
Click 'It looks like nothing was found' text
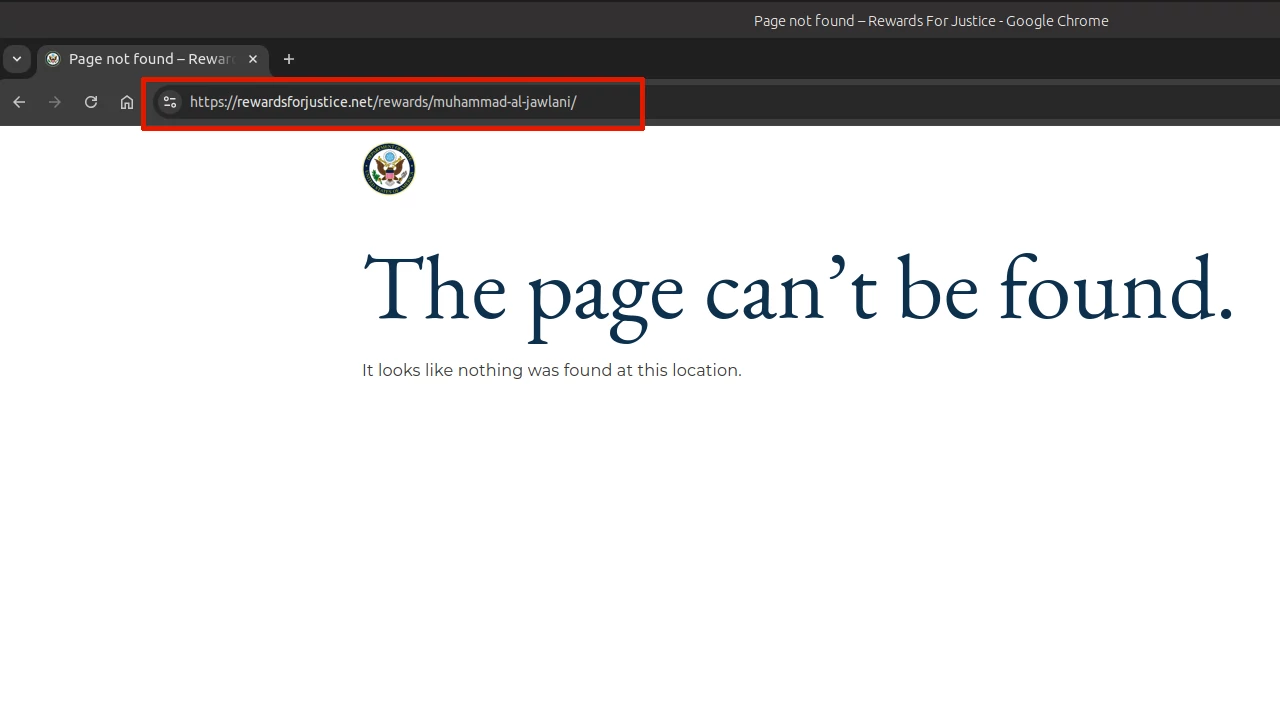click(x=552, y=370)
